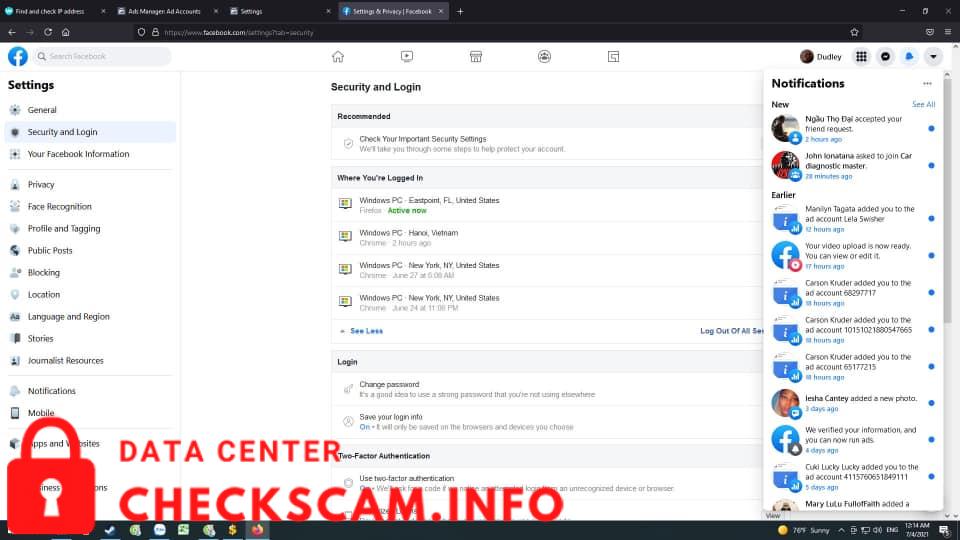Open Privacy settings
The width and height of the screenshot is (960, 540).
[90, 184]
